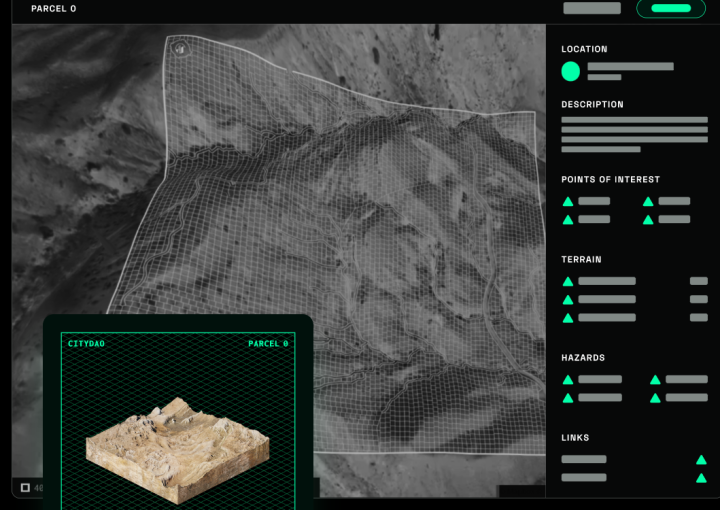Select the top-left Hazards triangle icon
The image size is (720, 510).
tap(568, 380)
